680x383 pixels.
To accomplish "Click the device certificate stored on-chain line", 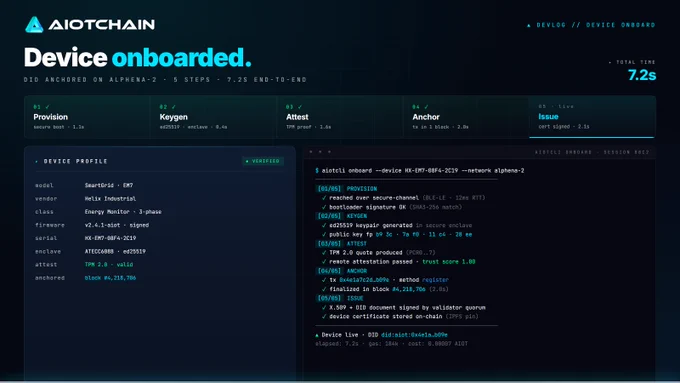I will pyautogui.click(x=400, y=317).
